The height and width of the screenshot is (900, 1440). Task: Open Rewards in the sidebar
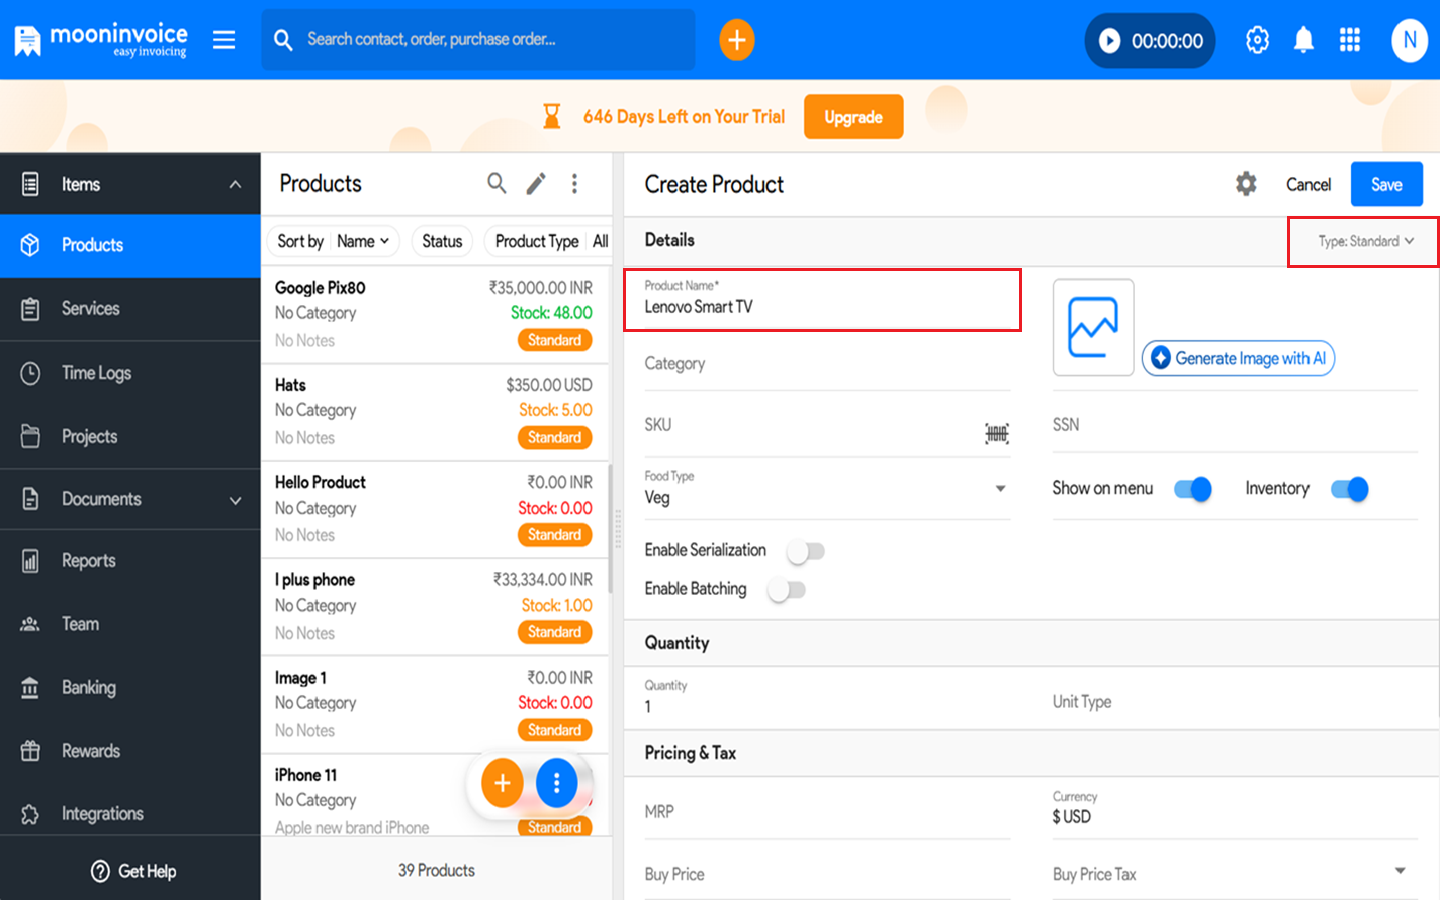(x=130, y=751)
